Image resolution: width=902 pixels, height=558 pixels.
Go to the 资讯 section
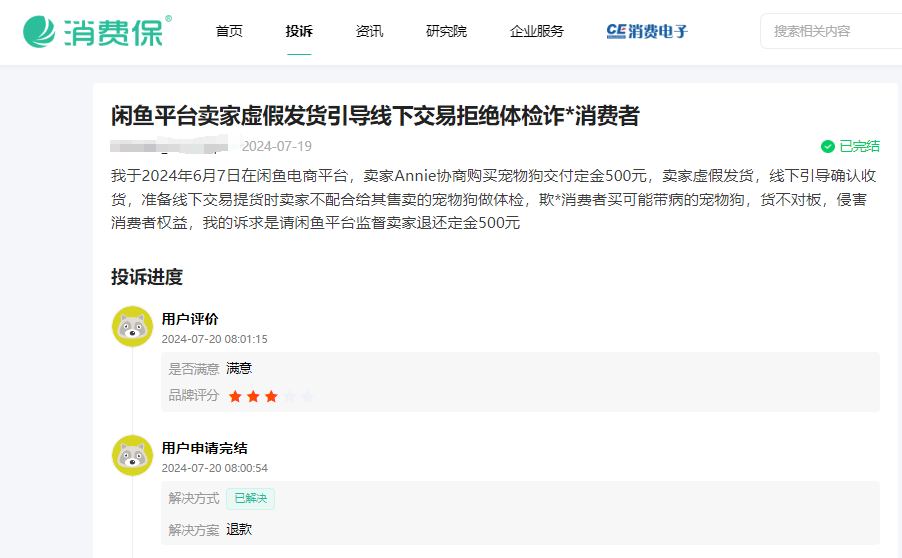tap(369, 31)
